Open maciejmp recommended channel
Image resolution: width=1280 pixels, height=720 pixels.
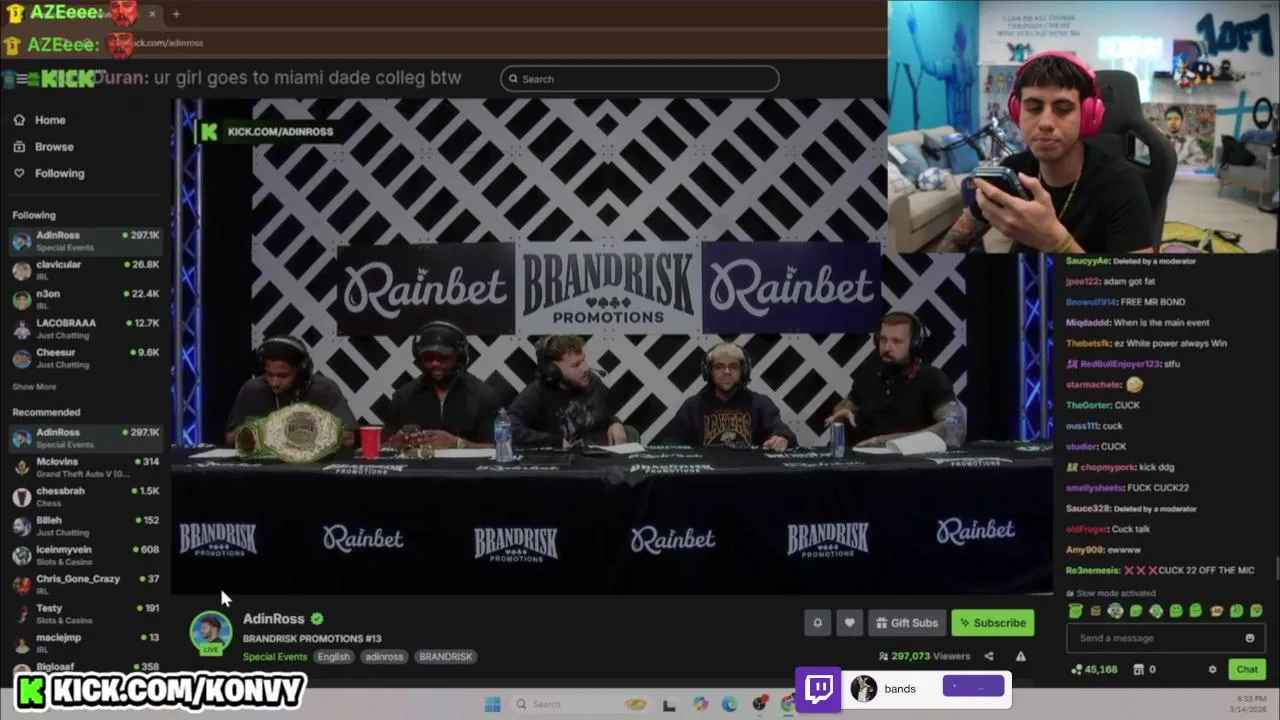pyautogui.click(x=86, y=642)
